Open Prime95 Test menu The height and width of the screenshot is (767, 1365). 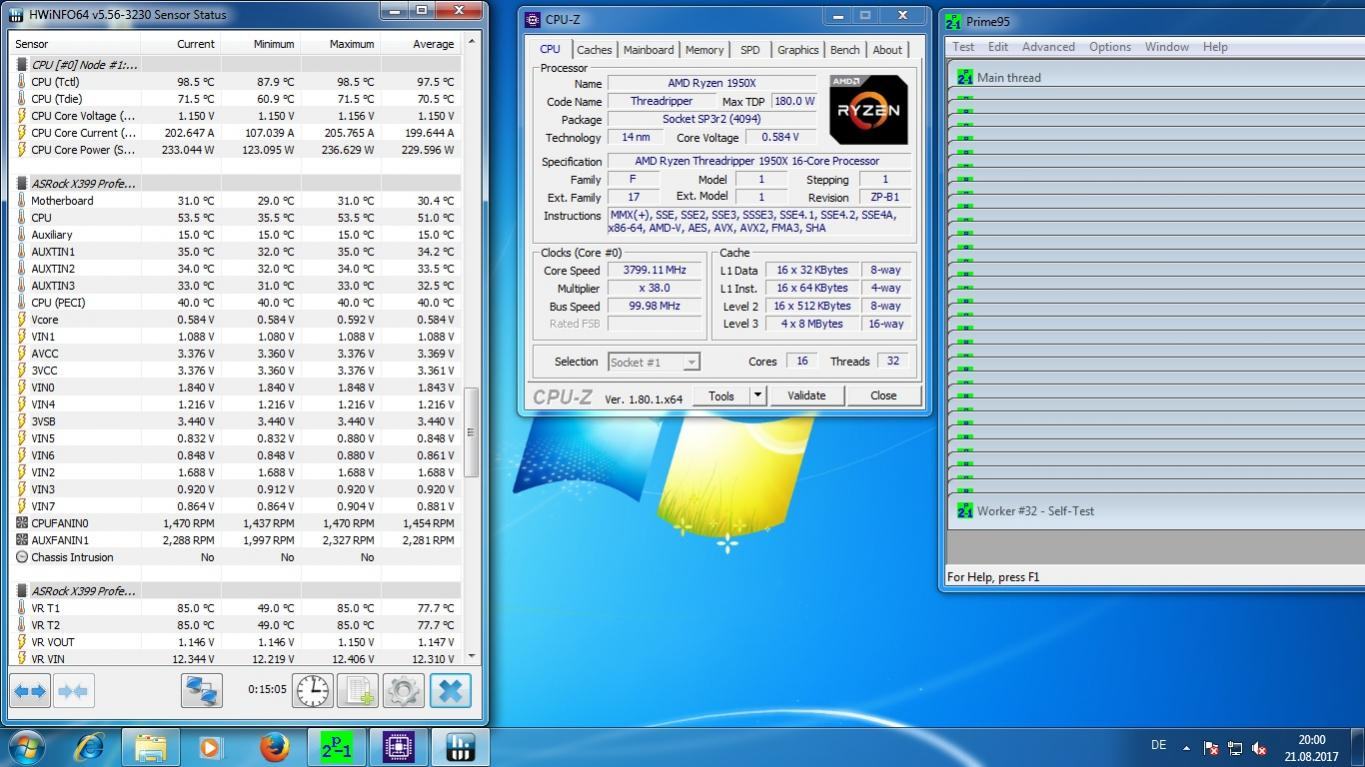[964, 47]
